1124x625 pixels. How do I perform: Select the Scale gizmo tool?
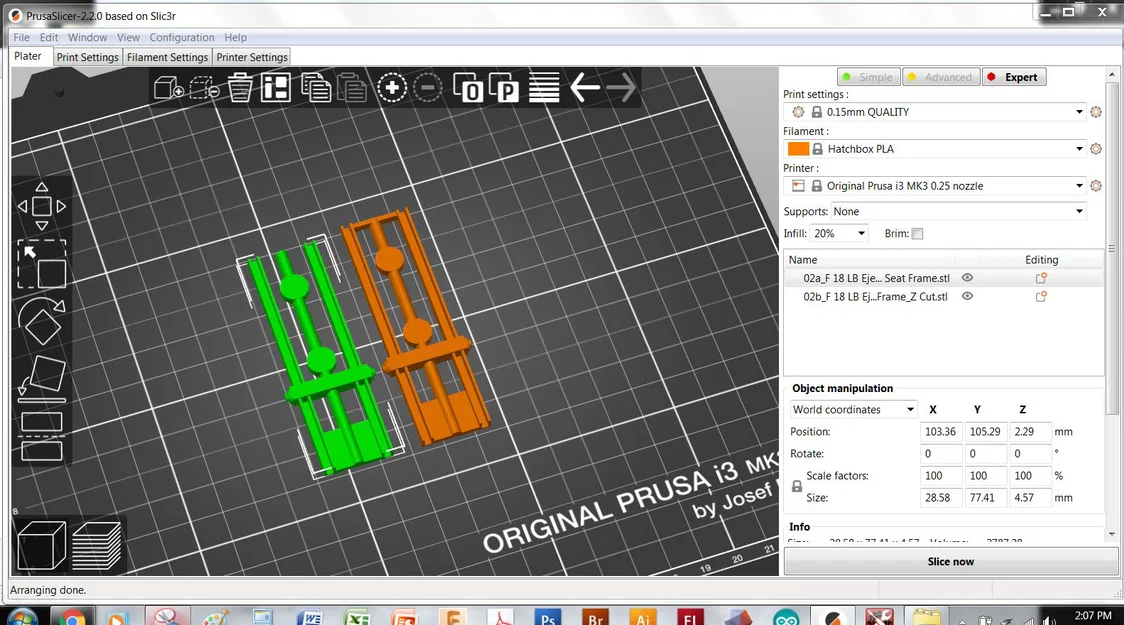point(42,264)
